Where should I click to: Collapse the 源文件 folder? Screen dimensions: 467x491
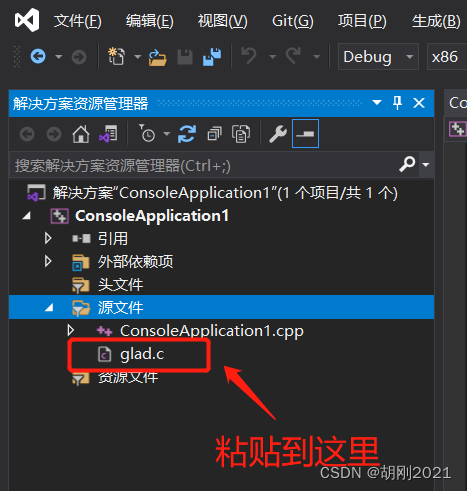pos(49,307)
